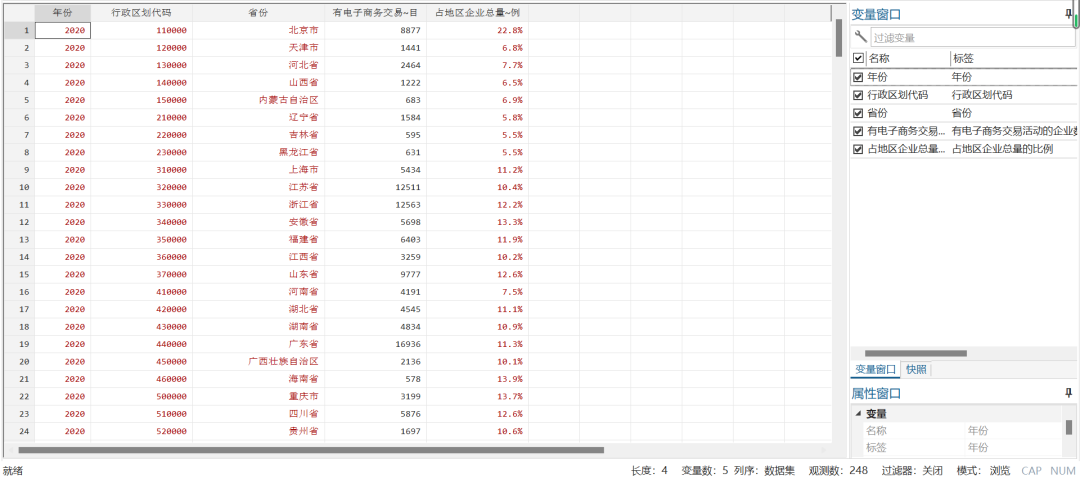Screen dimensions: 1080x478
Task: Click the 过滤器: 关闭 status entry
Action: 912,470
